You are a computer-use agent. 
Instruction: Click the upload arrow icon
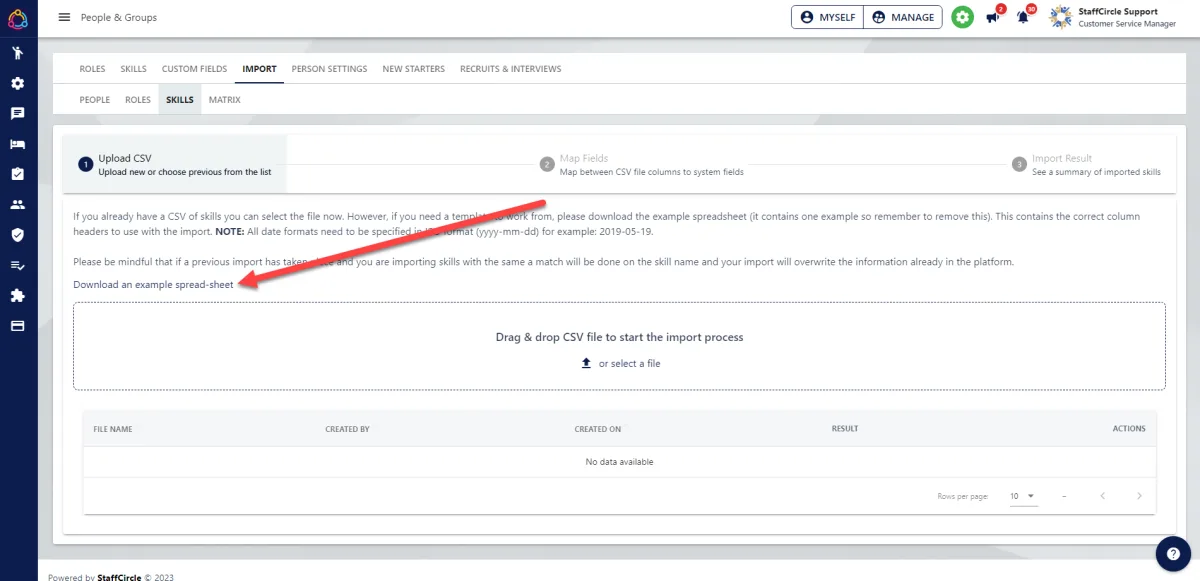click(587, 363)
